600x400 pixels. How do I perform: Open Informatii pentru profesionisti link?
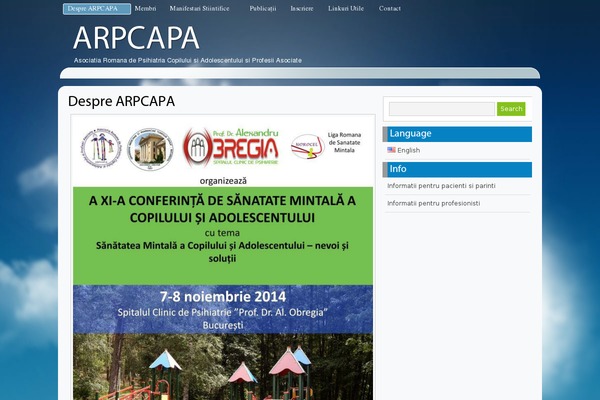click(x=434, y=203)
